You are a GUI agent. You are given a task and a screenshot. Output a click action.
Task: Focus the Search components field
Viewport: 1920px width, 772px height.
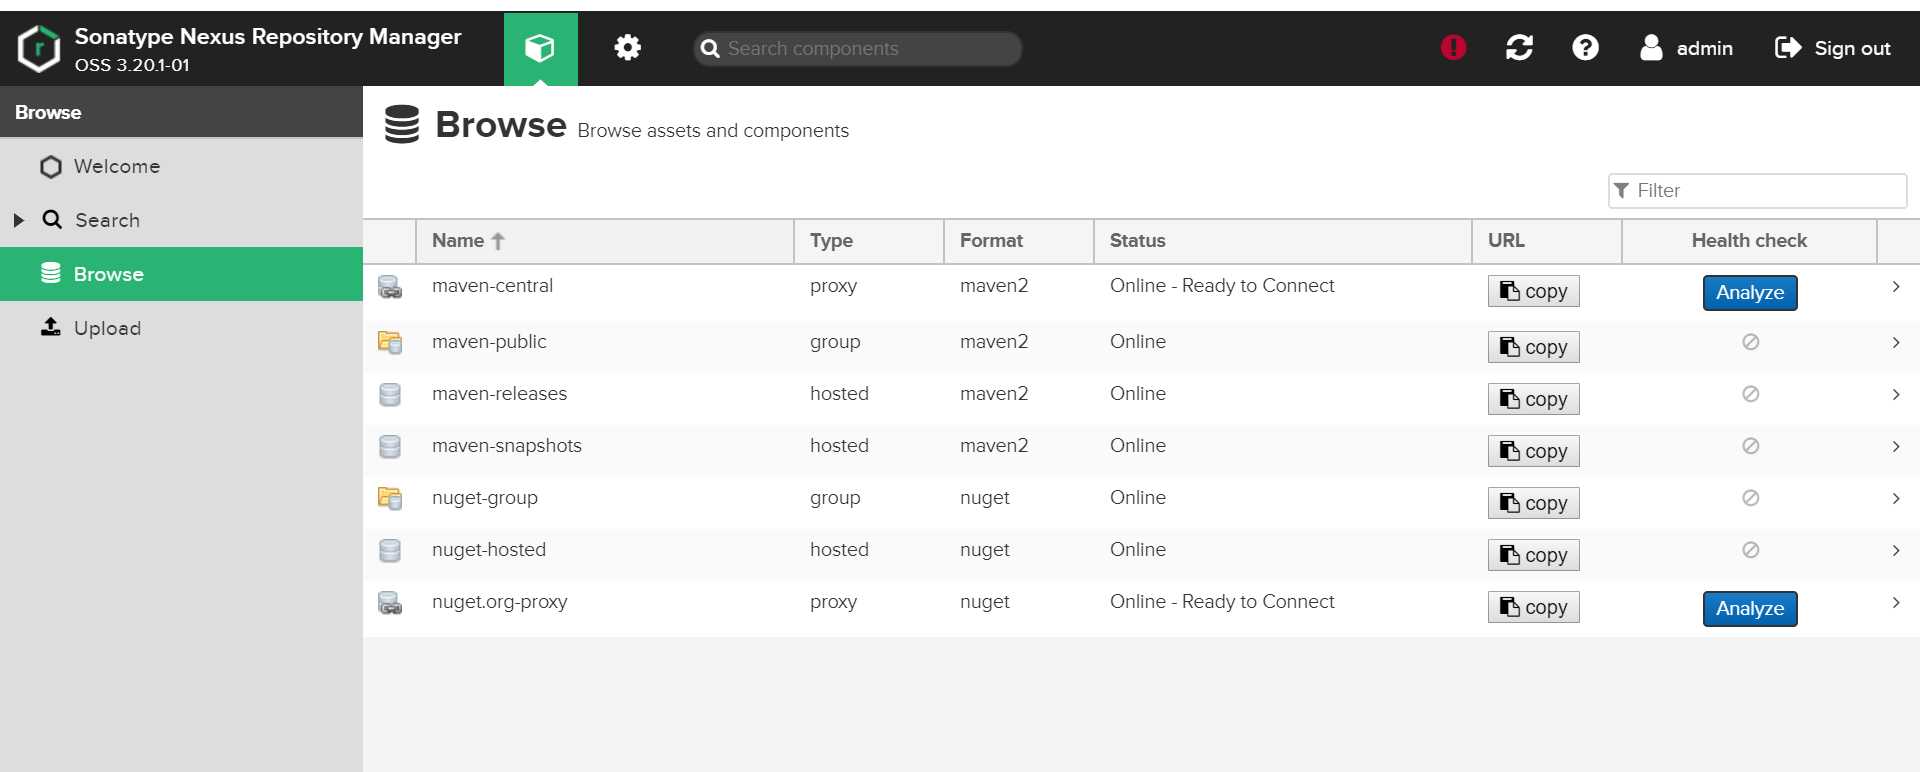858,48
